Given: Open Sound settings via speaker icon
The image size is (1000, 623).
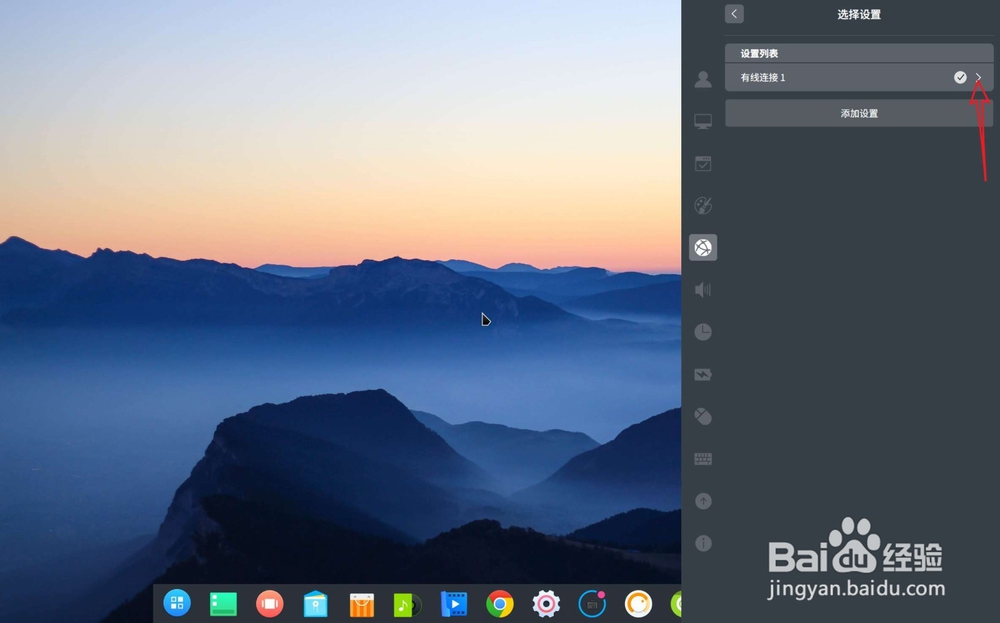Looking at the screenshot, I should point(703,289).
